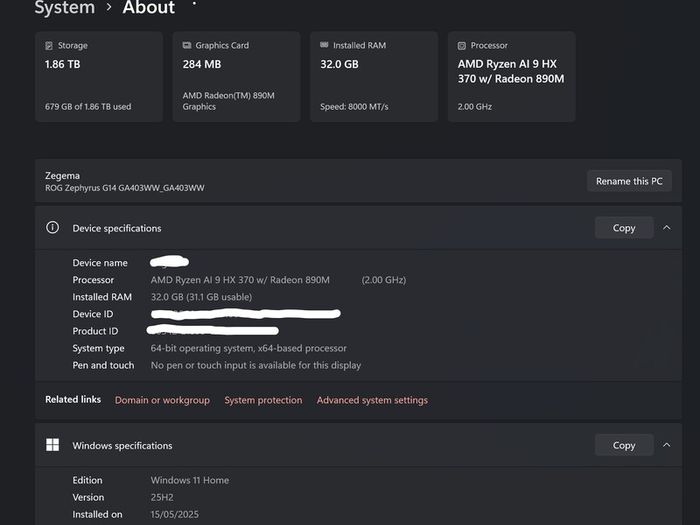Copy the Windows specifications
This screenshot has width=700, height=525.
coord(624,445)
